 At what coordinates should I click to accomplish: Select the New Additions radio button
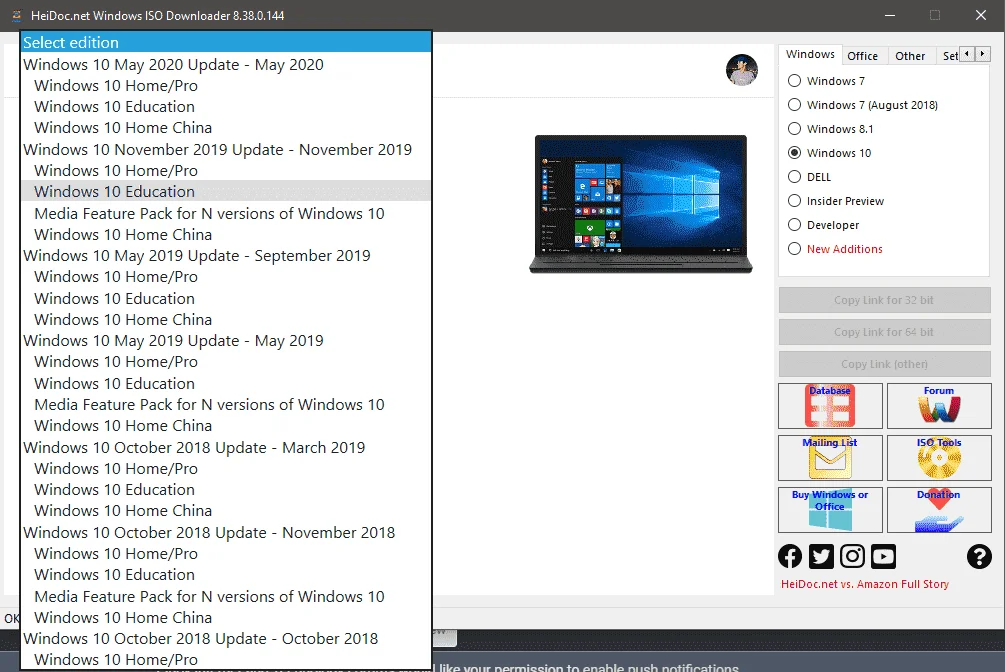pyautogui.click(x=794, y=249)
